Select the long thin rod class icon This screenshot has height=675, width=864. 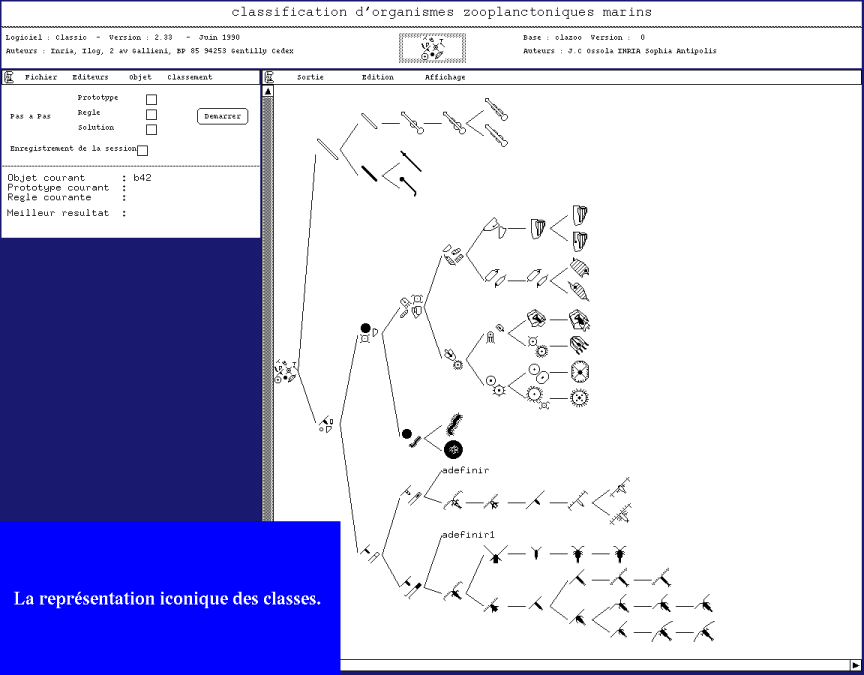(327, 149)
